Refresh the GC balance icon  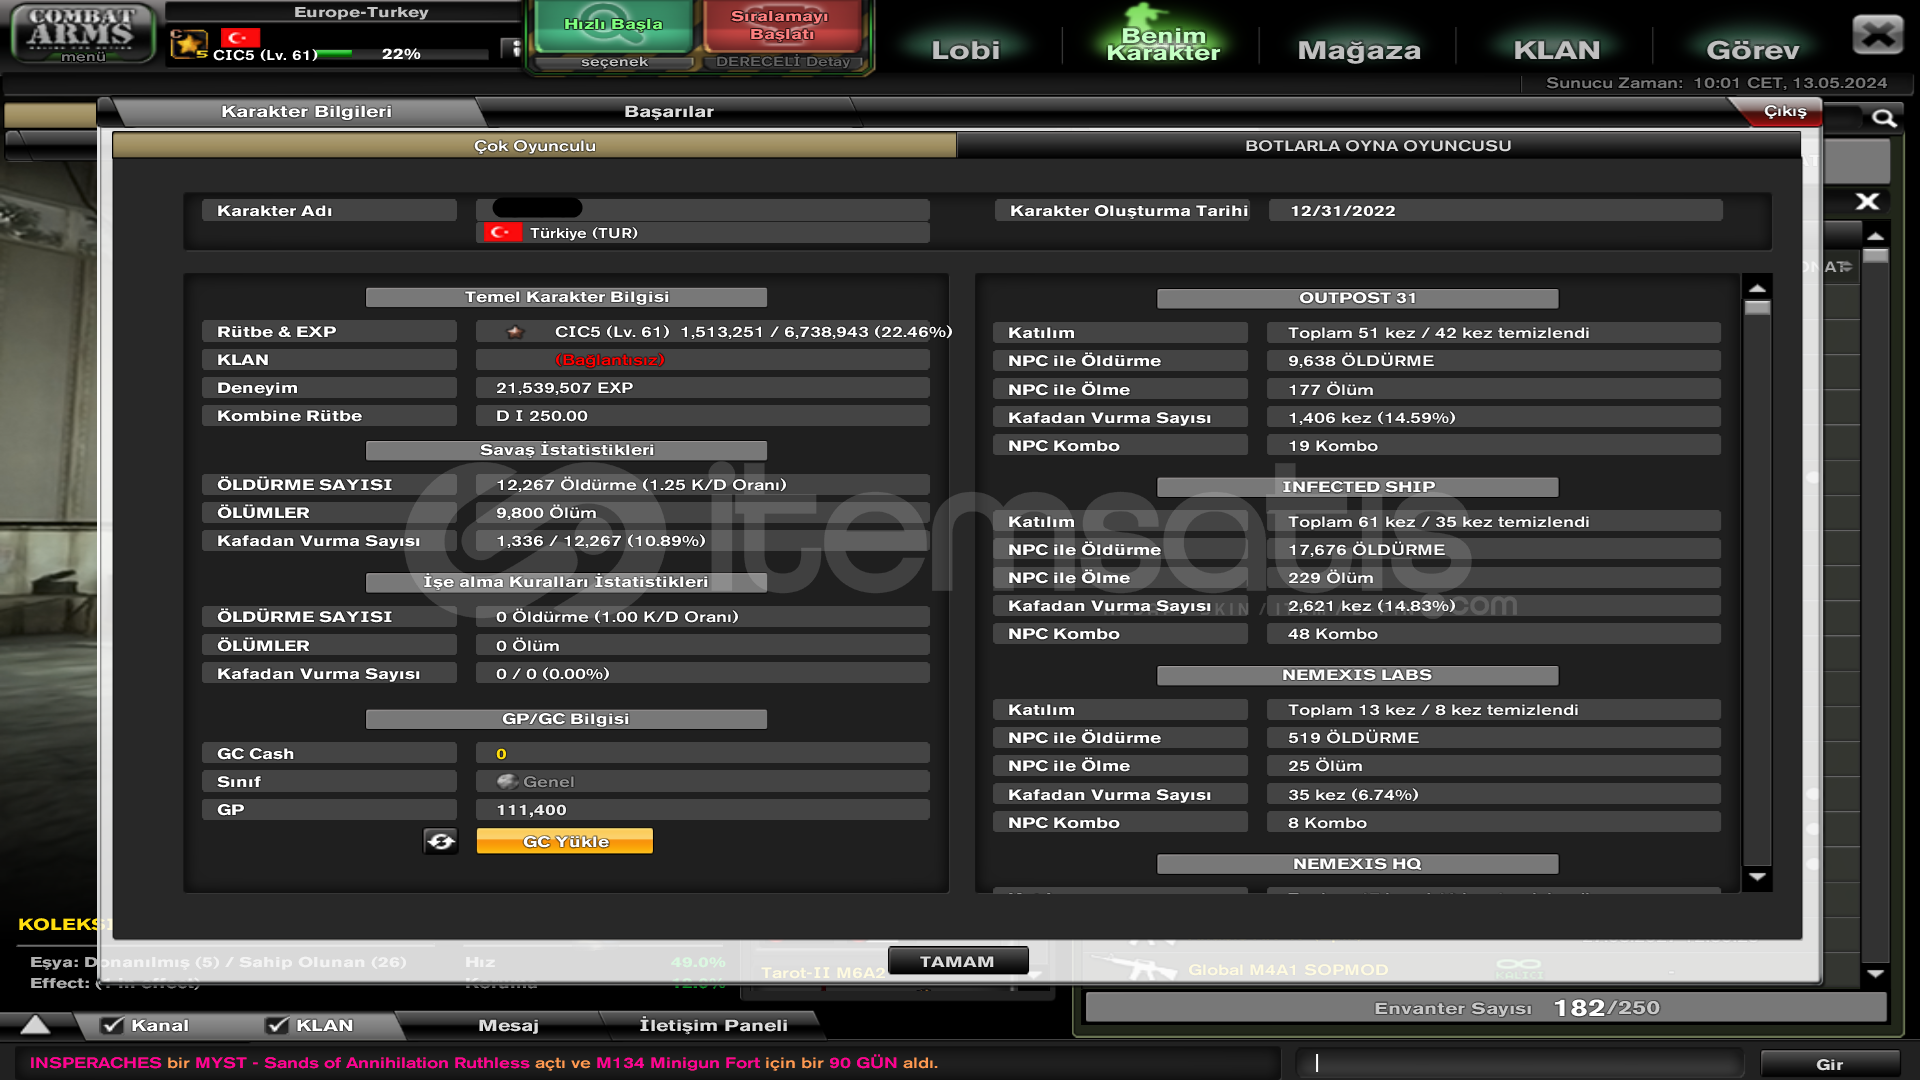(x=440, y=841)
